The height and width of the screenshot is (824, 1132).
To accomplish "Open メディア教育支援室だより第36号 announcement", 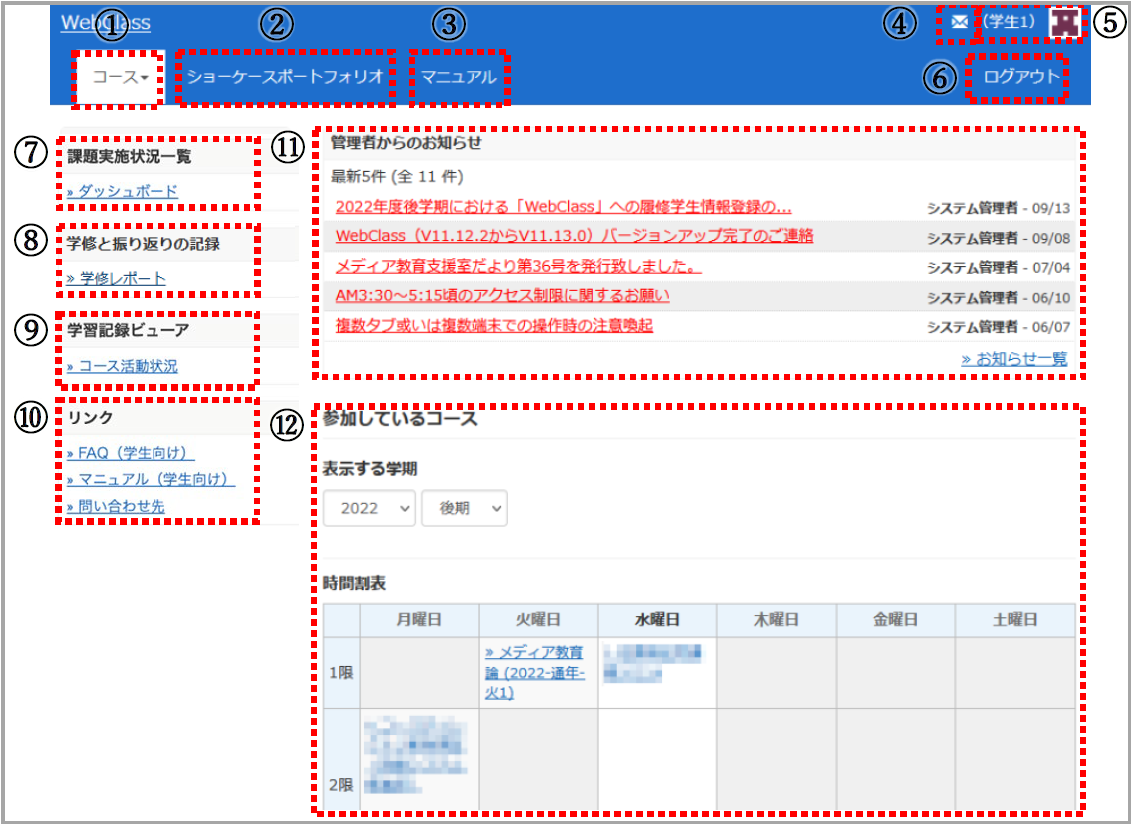I will 518,267.
